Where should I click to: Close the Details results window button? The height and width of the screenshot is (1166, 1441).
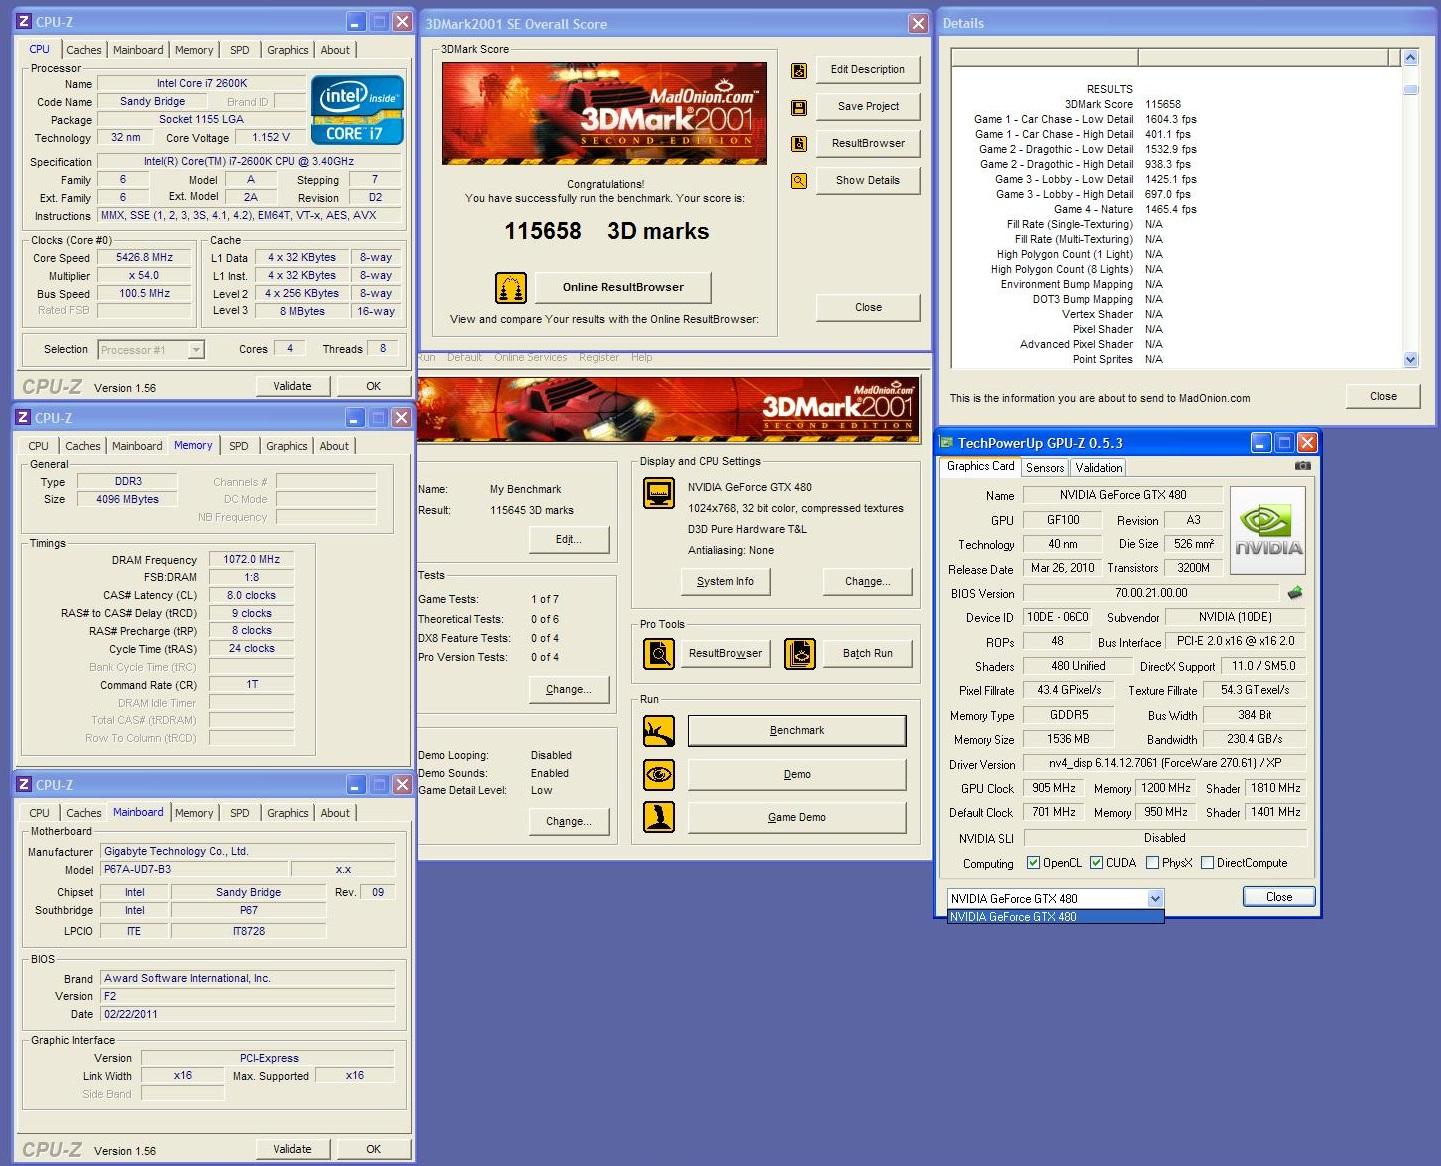point(1383,396)
